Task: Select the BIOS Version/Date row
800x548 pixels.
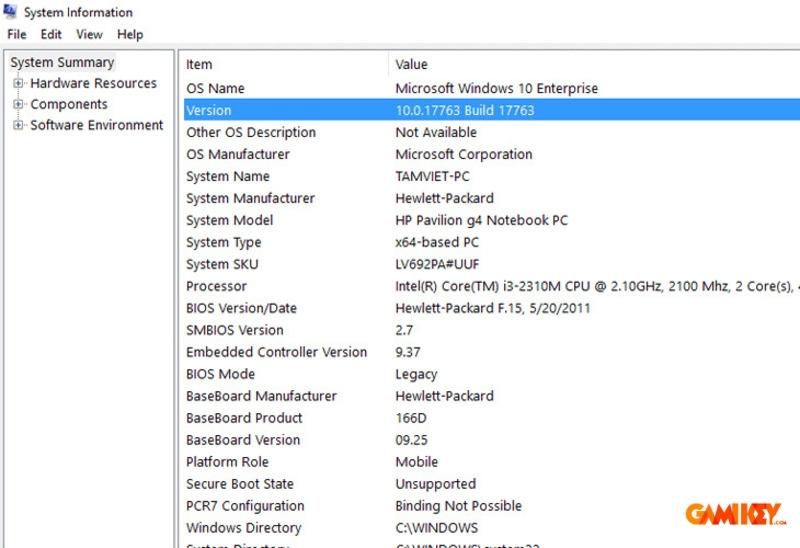Action: tap(492, 308)
